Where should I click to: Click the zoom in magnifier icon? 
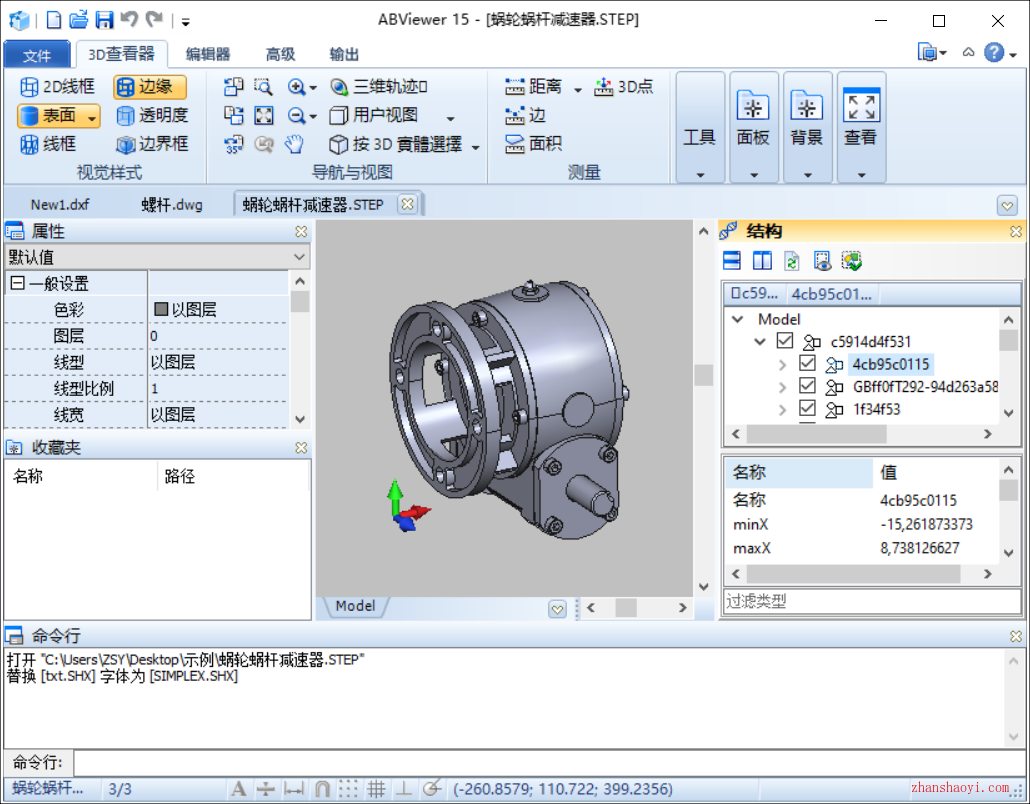[296, 87]
